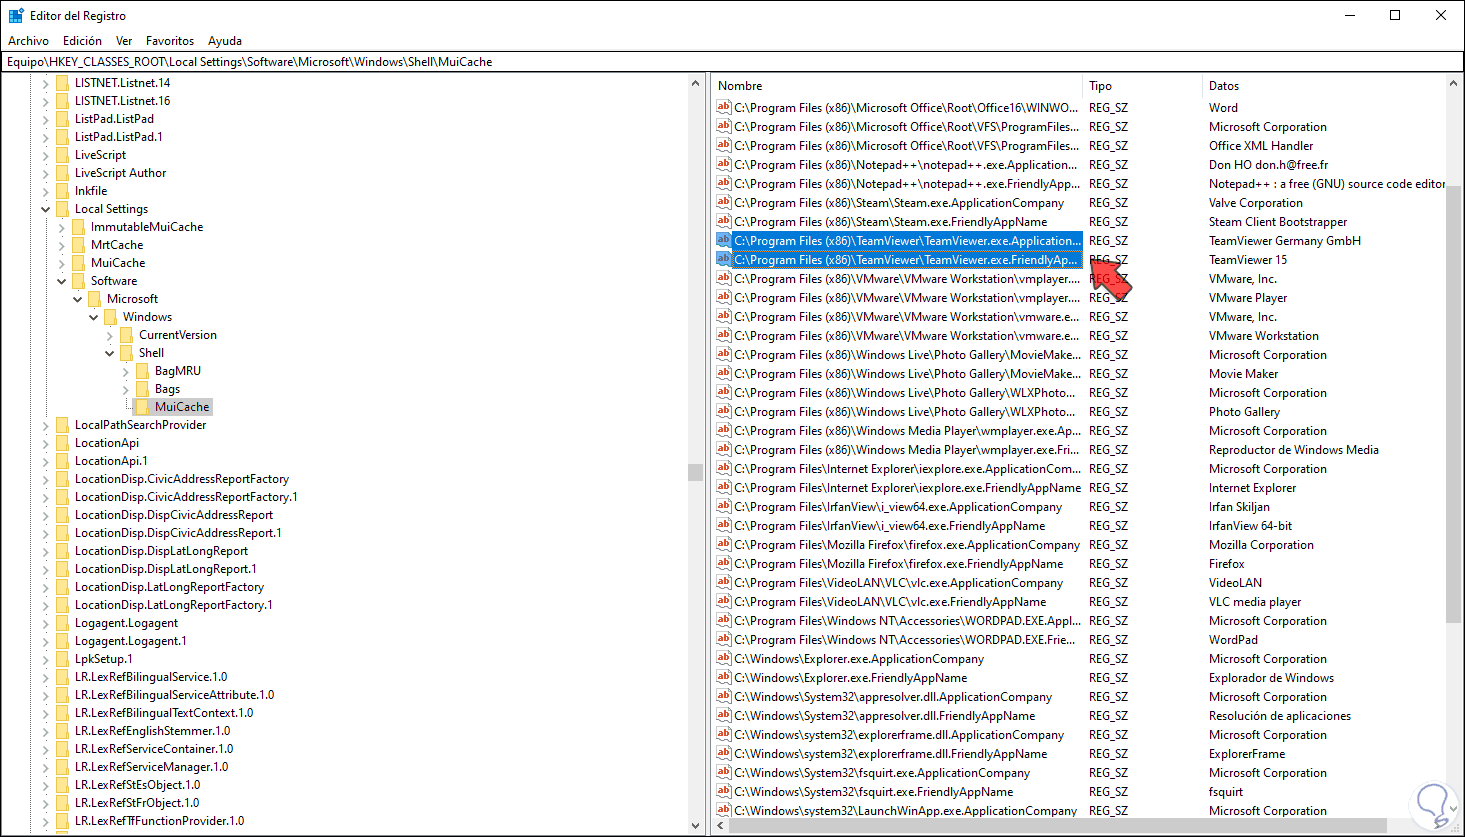
Task: Collapse the Microsoft key
Action: [x=78, y=299]
